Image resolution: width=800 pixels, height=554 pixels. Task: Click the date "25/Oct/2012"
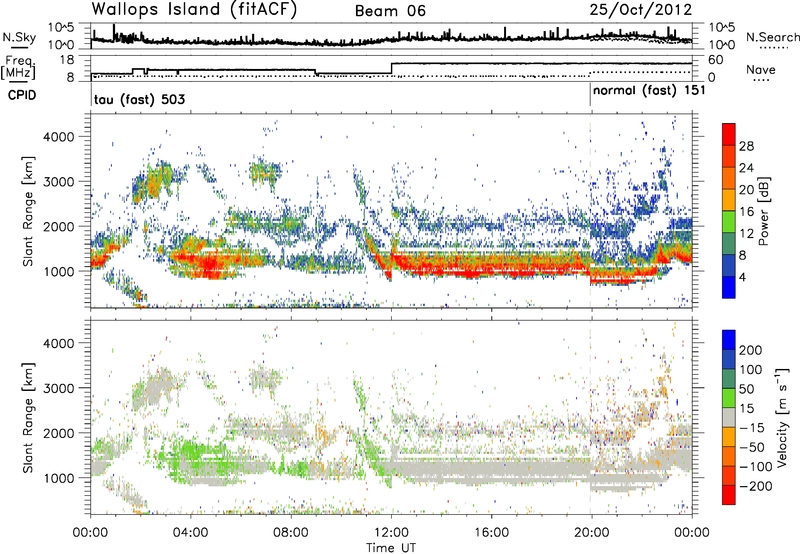pos(641,10)
